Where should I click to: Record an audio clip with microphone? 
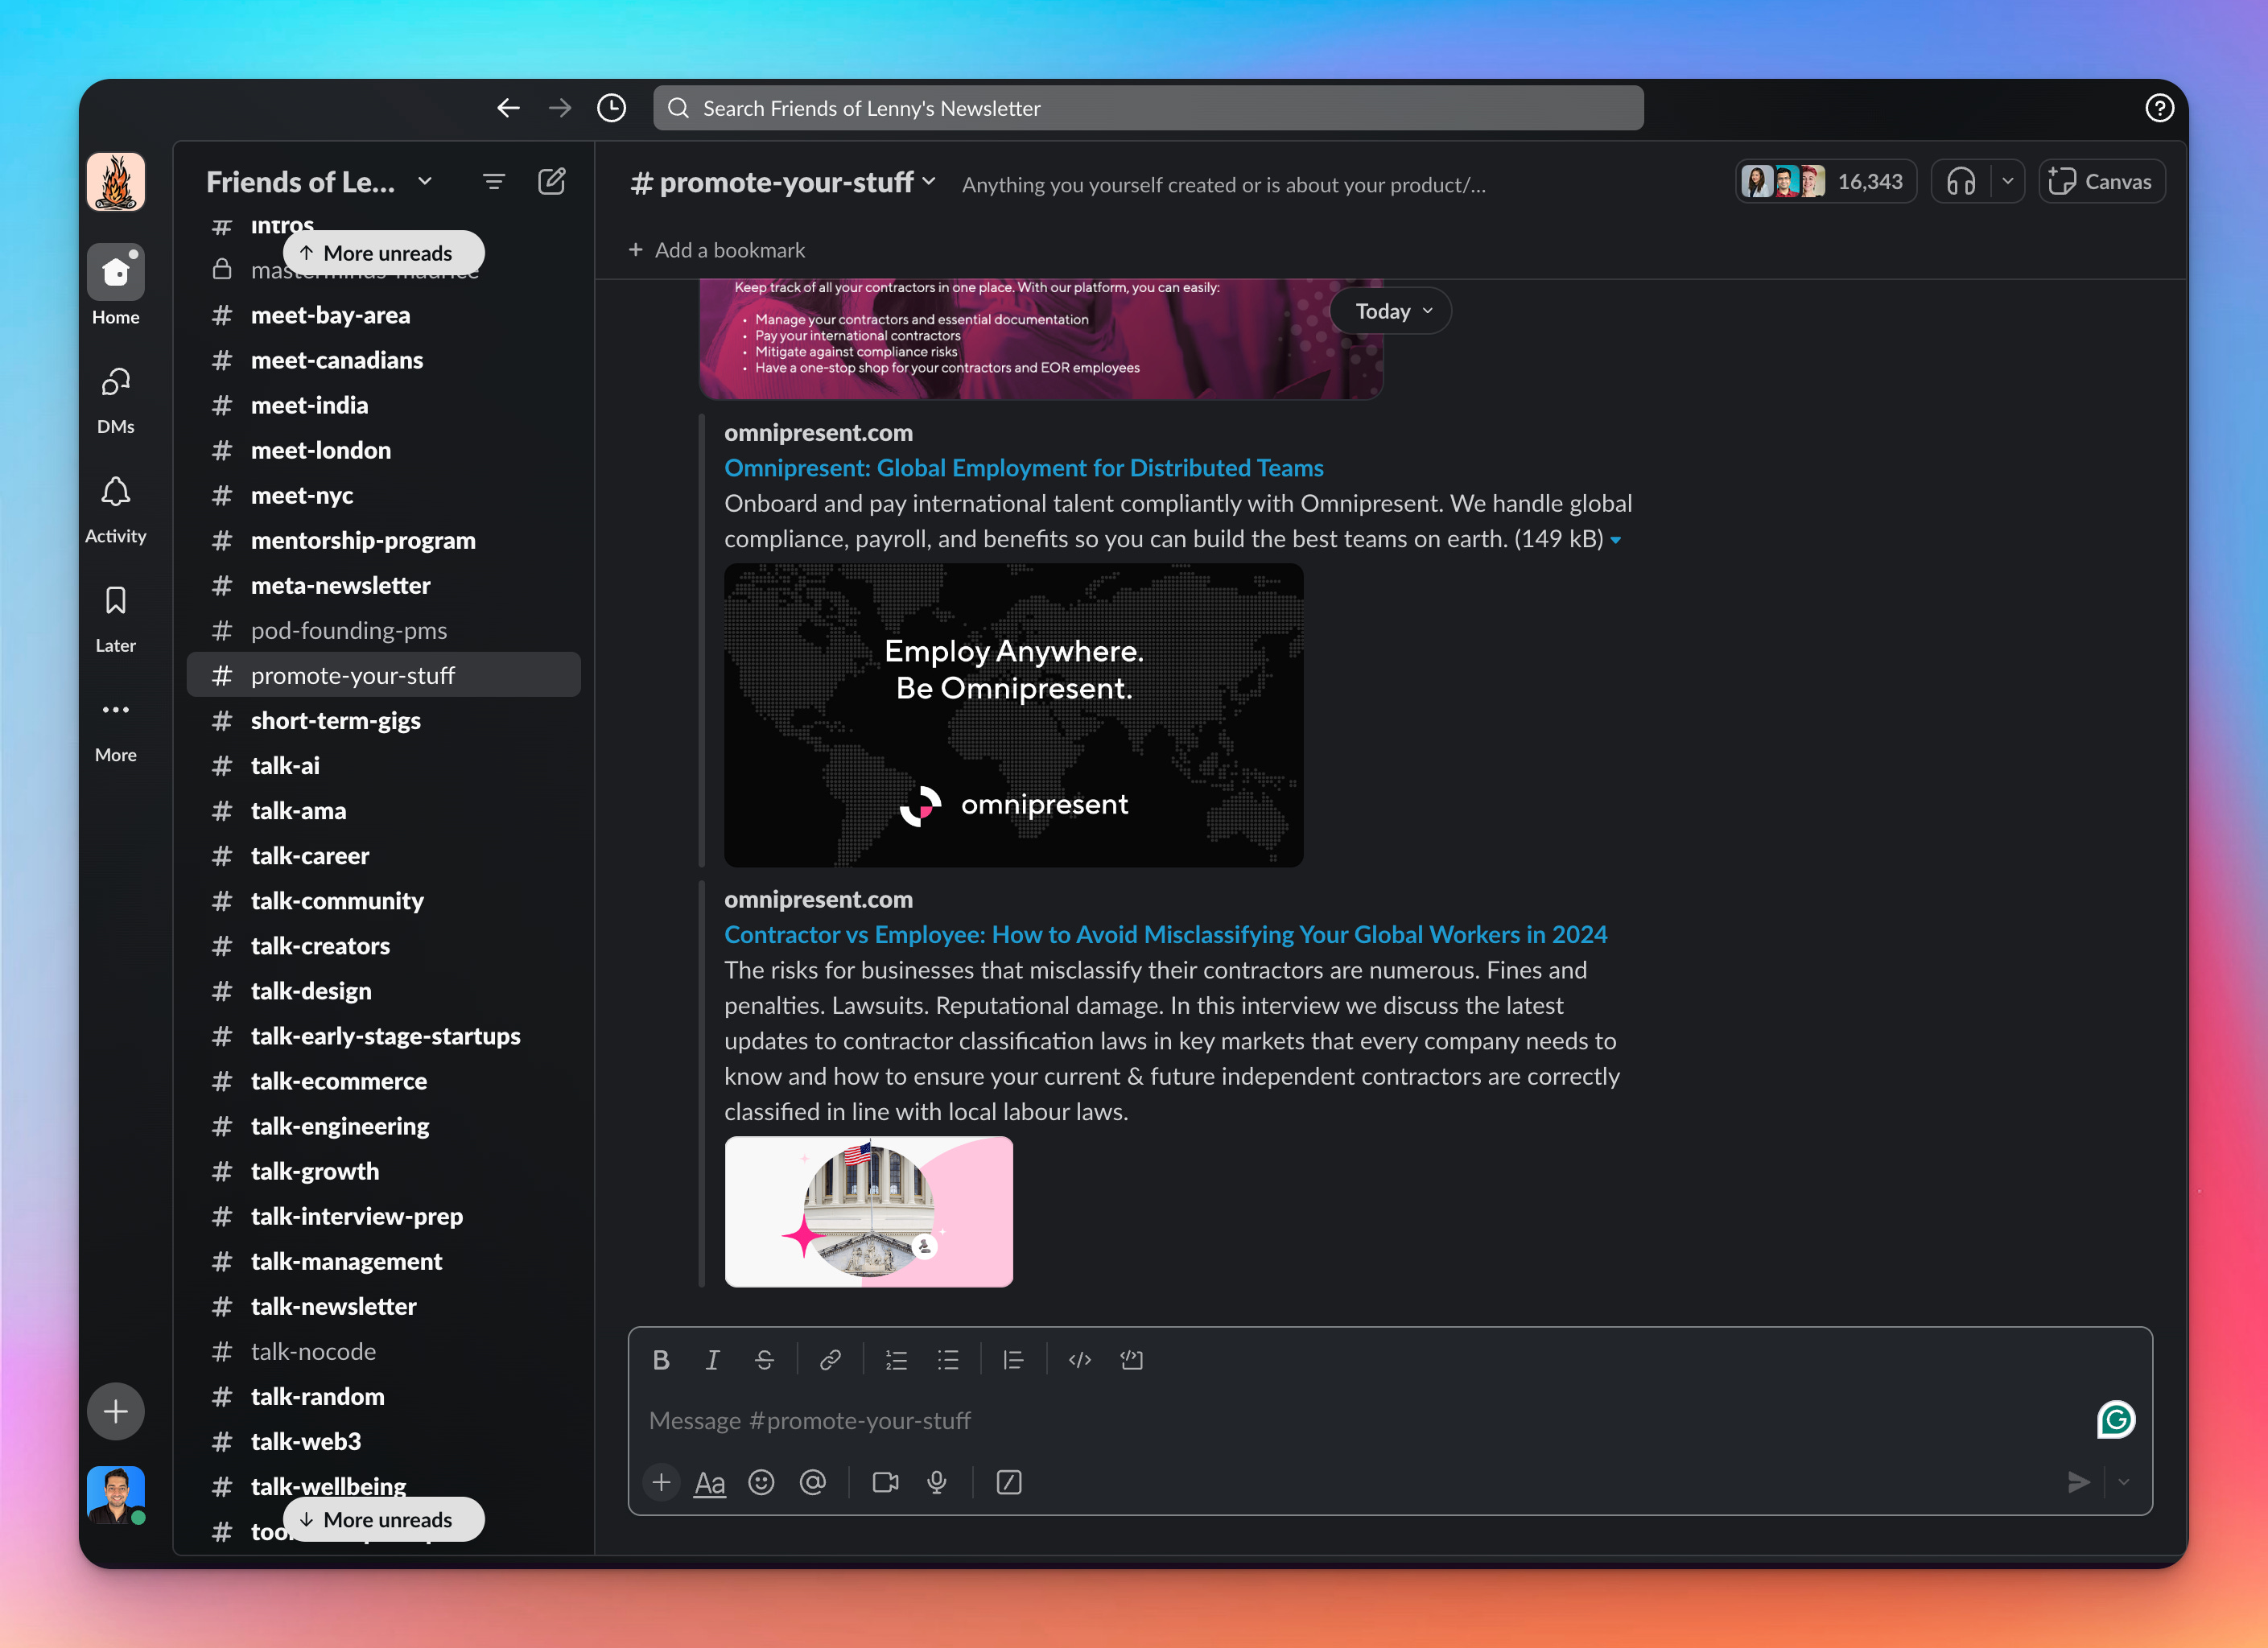tap(937, 1482)
